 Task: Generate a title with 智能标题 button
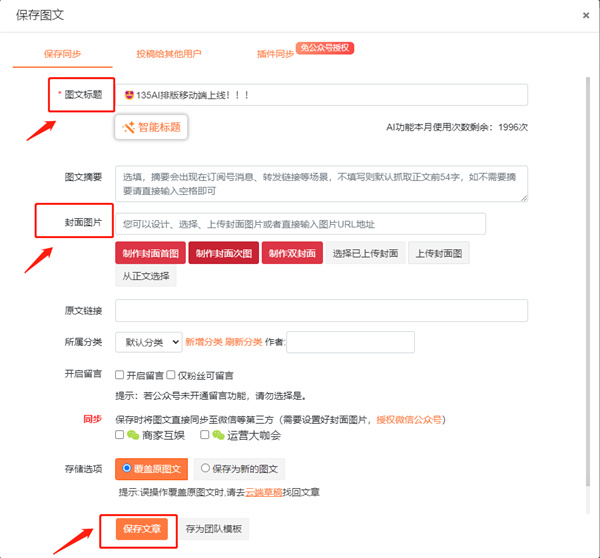point(151,127)
